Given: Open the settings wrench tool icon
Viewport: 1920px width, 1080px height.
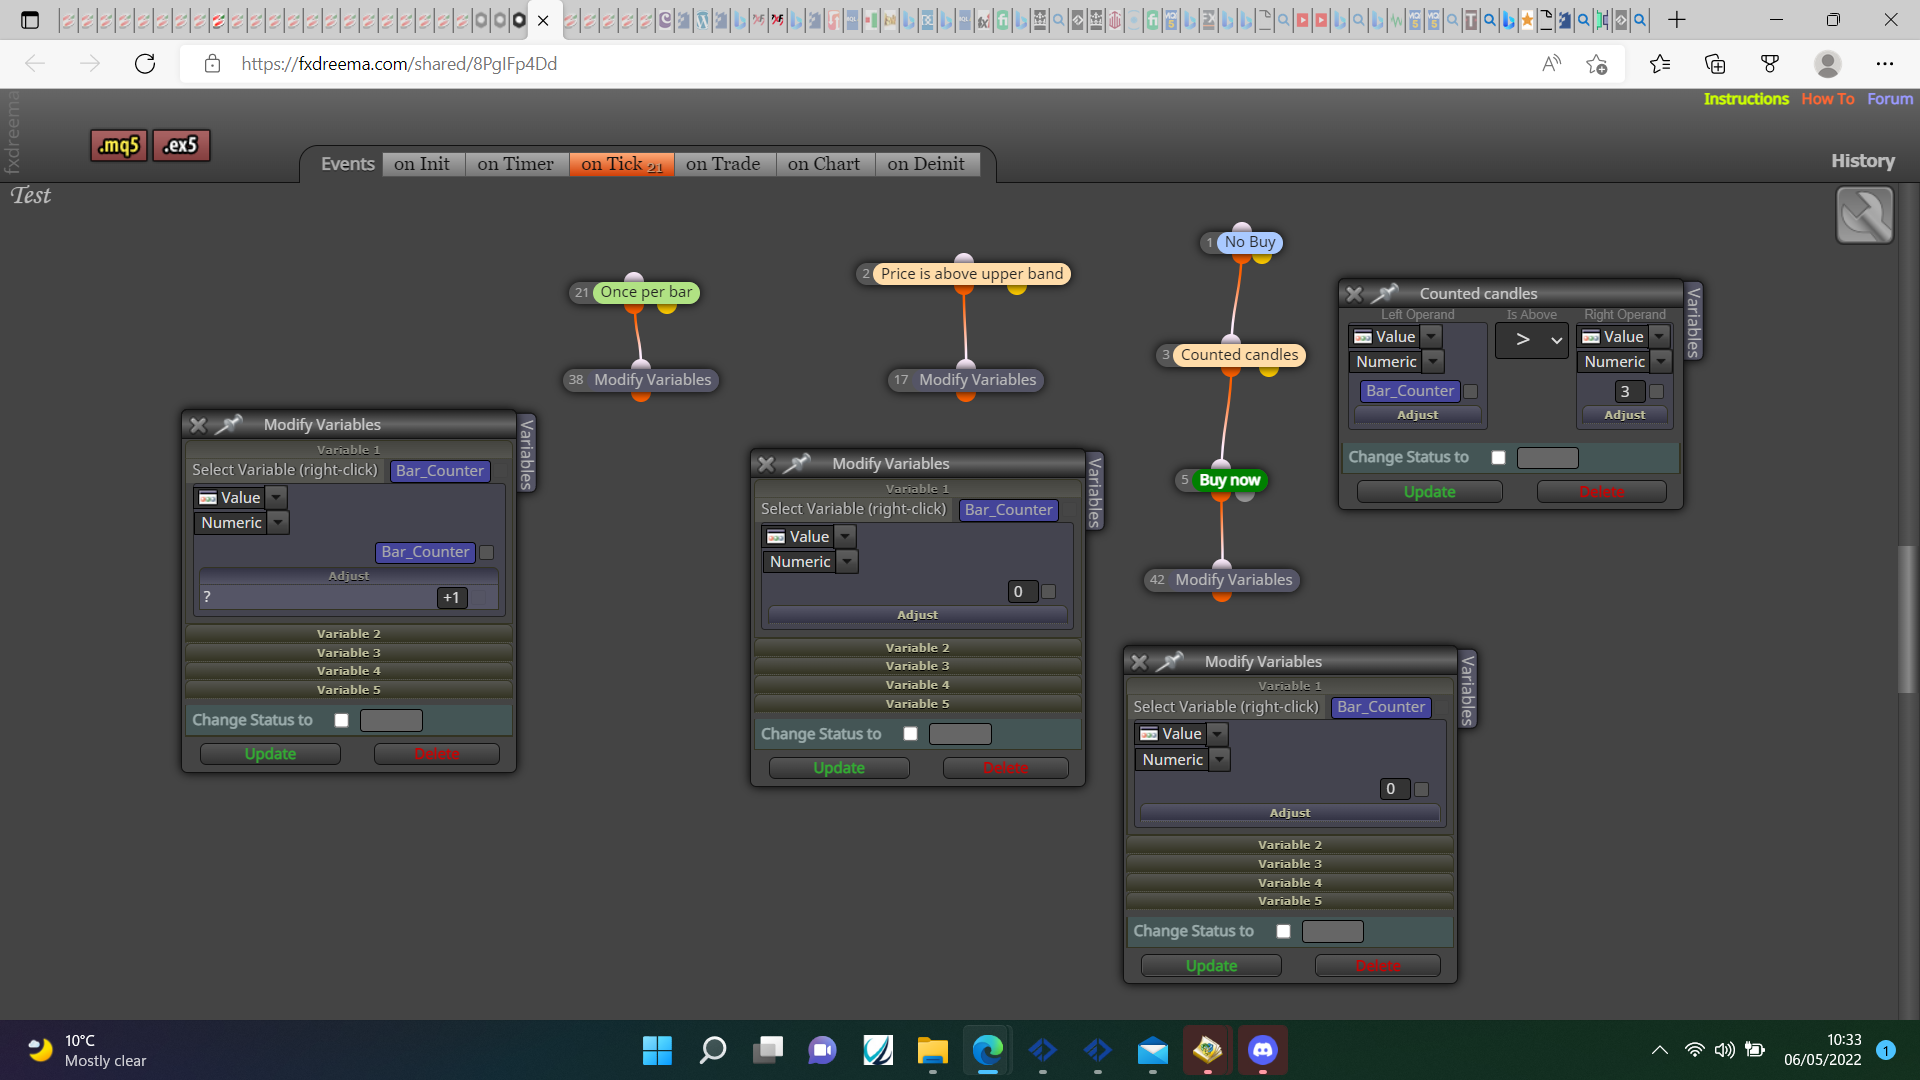Looking at the screenshot, I should [1864, 215].
